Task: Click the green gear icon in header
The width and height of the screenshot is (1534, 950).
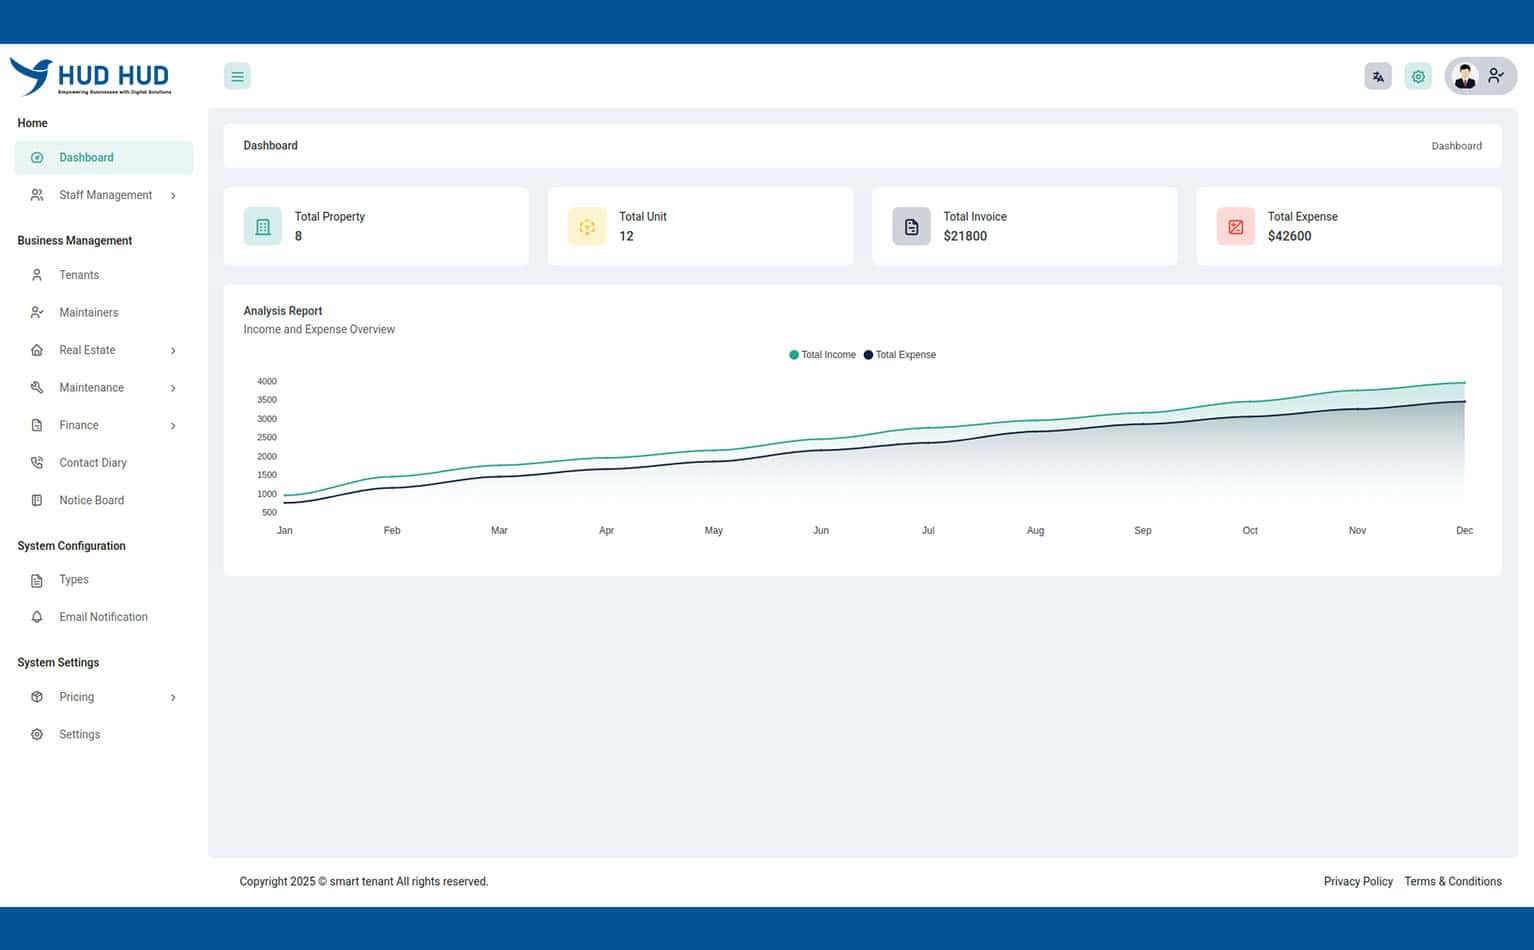Action: coord(1417,76)
